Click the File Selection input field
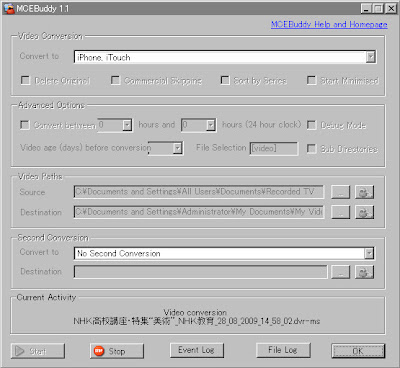The image size is (400, 368). [274, 148]
